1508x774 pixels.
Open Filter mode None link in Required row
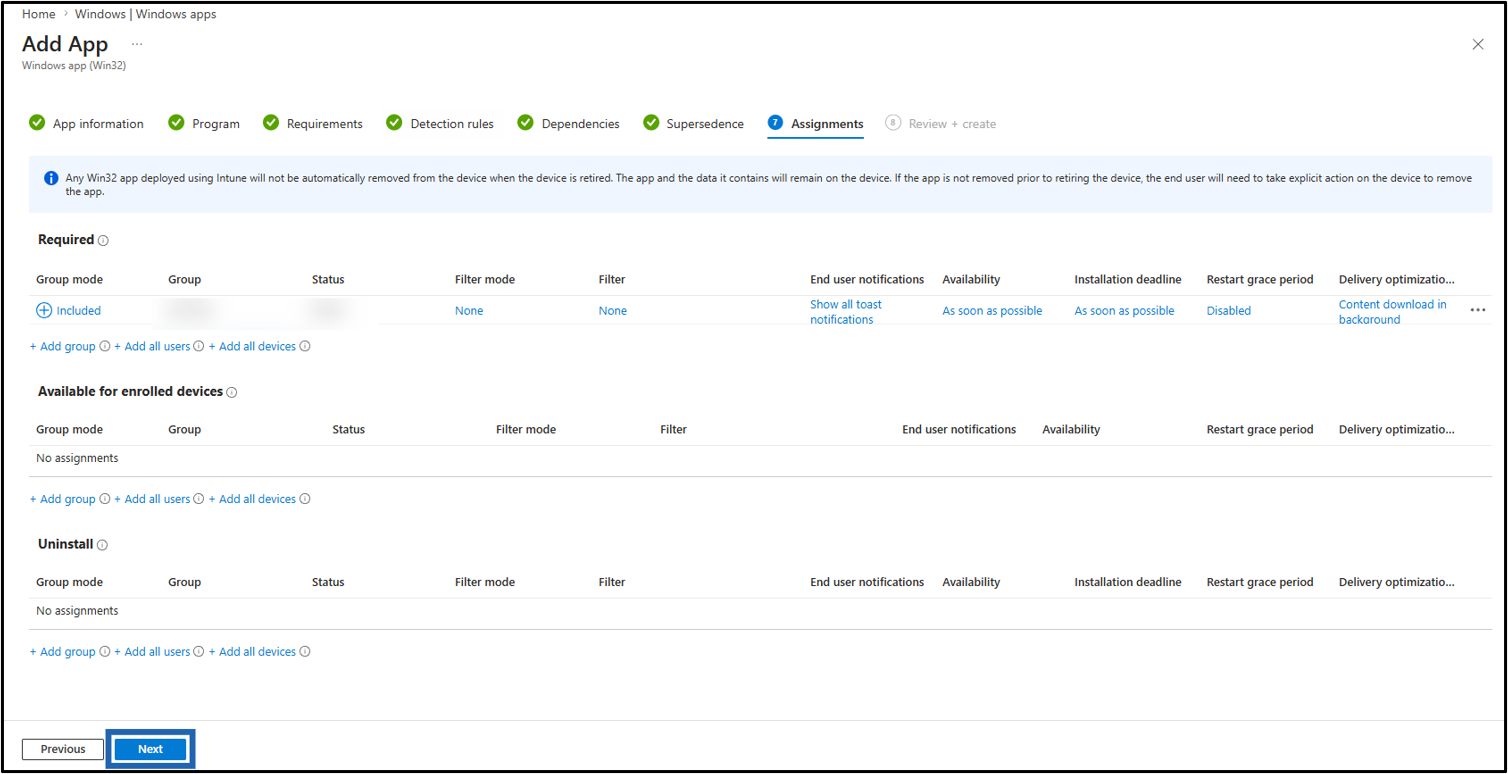point(469,311)
